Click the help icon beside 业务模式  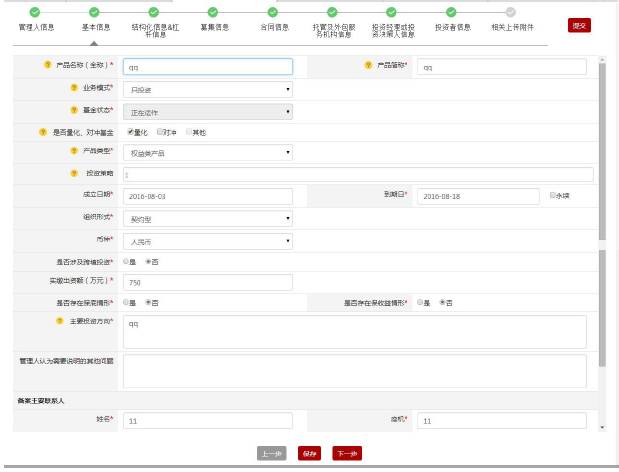pos(74,87)
